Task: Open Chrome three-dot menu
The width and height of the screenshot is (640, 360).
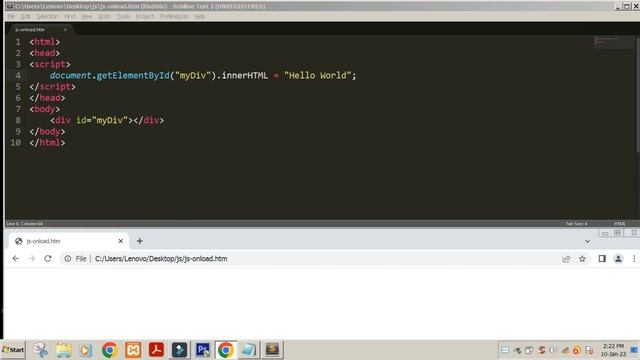Action: 634,258
